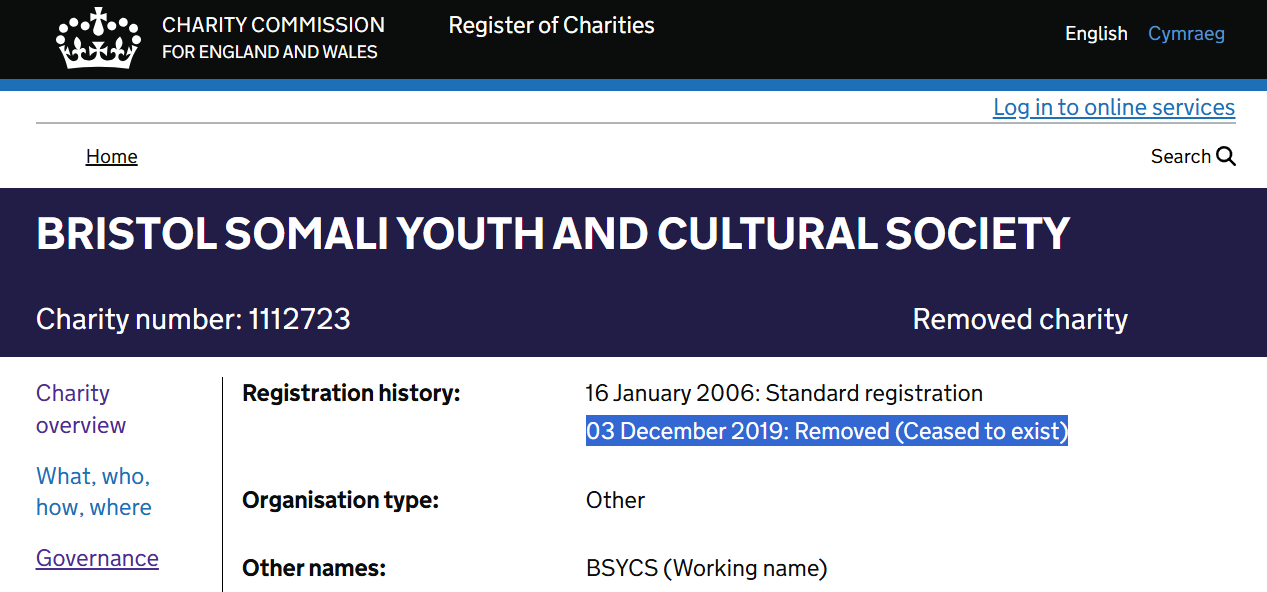1267x592 pixels.
Task: Click the Charity Commission for England and Wales text
Action: pos(272,38)
